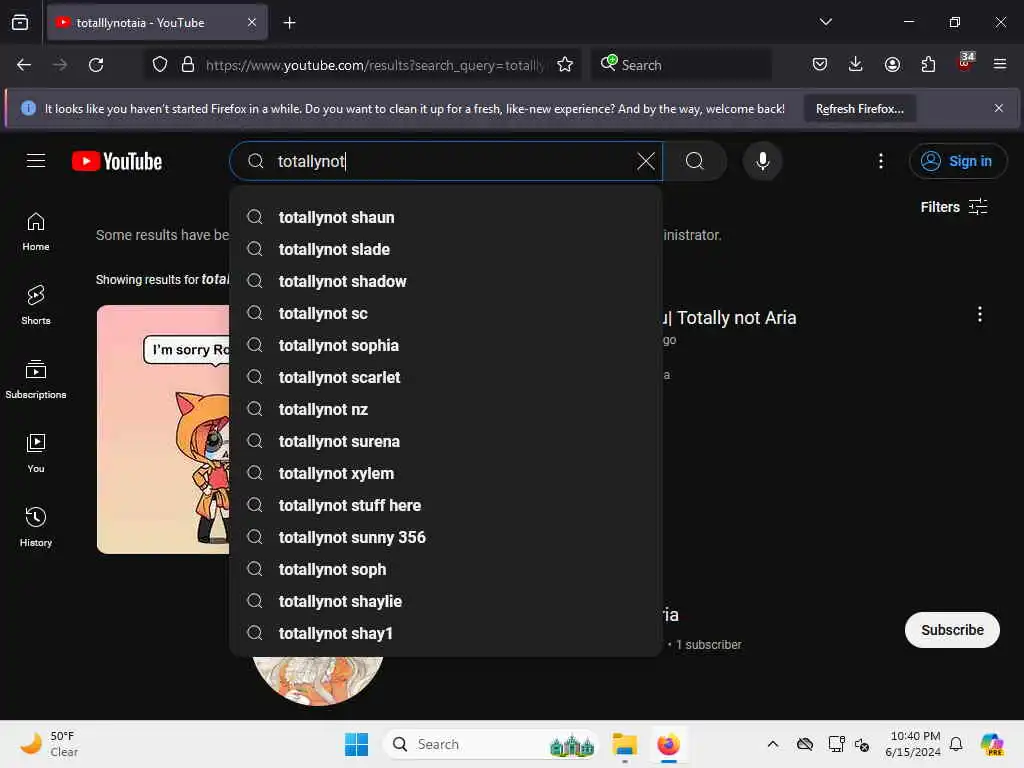This screenshot has height=768, width=1024.
Task: Open the Extensions puzzle icon
Action: (x=928, y=65)
